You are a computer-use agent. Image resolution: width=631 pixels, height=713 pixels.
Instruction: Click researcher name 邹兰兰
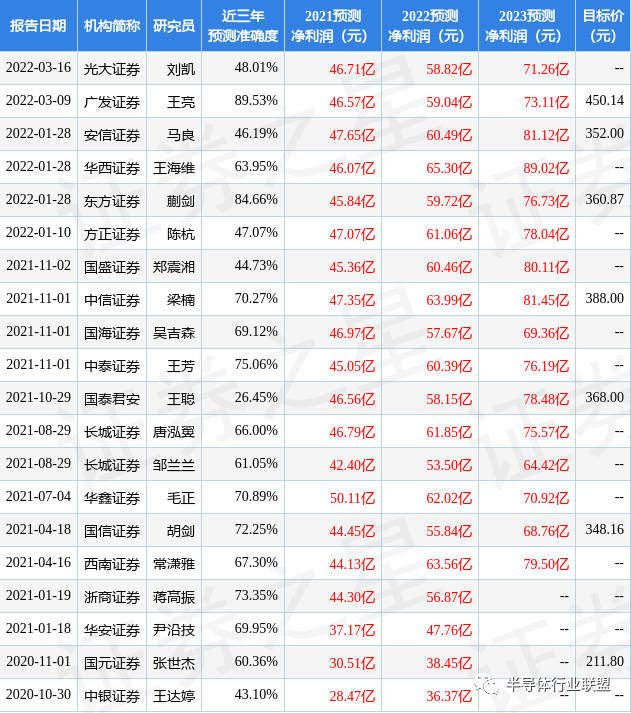(174, 465)
